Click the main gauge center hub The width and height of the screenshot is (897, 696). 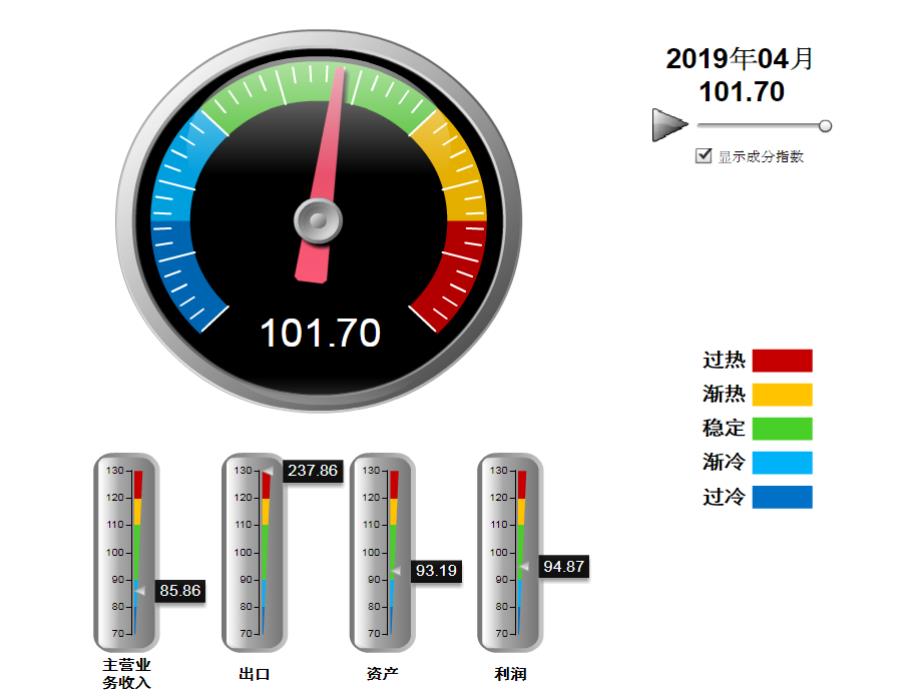317,220
